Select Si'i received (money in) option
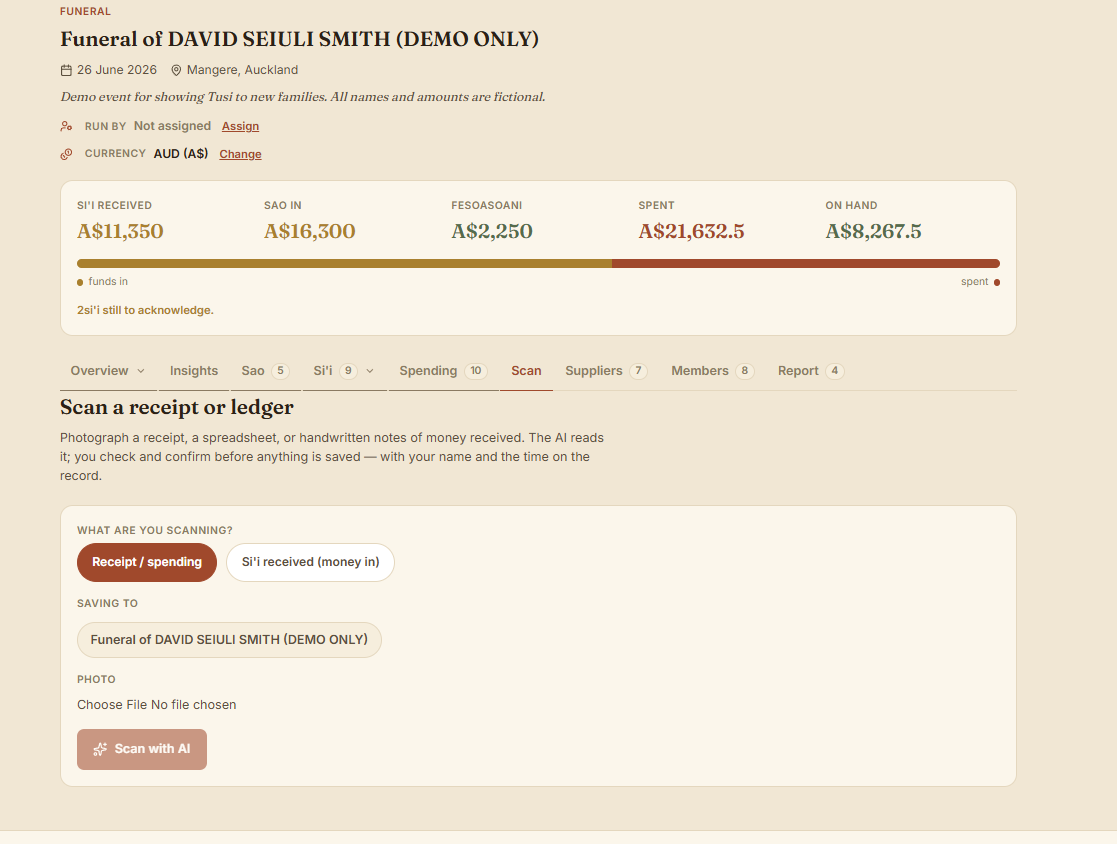1117x844 pixels. tap(311, 562)
